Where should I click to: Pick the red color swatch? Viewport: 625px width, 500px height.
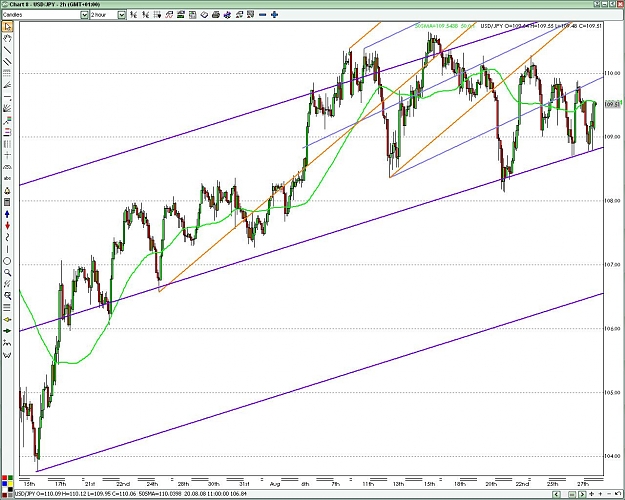4,478
